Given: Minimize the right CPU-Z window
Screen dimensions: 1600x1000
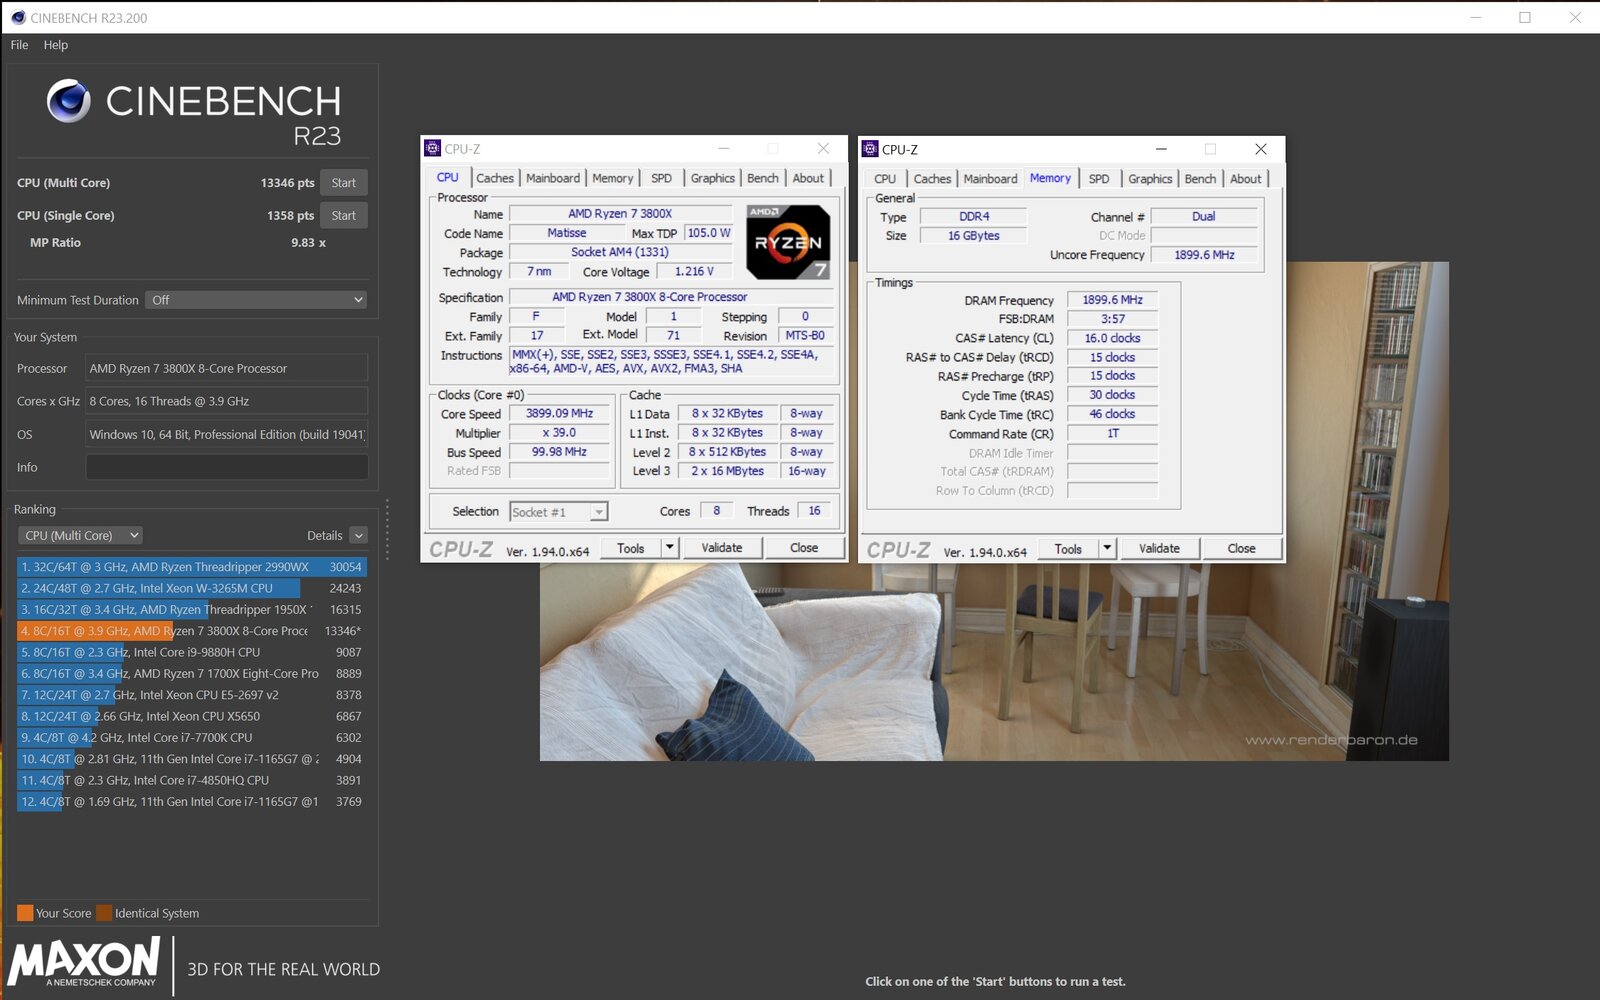Looking at the screenshot, I should coord(1161,149).
